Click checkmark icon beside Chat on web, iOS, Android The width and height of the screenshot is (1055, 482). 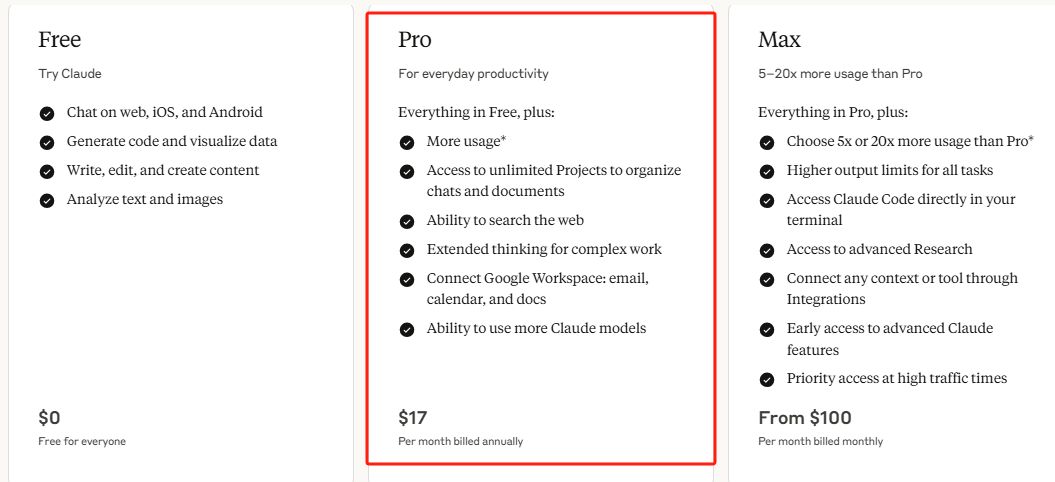(46, 114)
